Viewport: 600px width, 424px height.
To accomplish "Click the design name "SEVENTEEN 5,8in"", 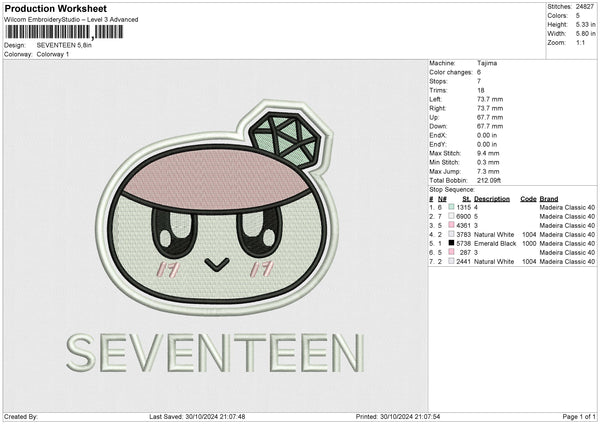I will pyautogui.click(x=64, y=45).
